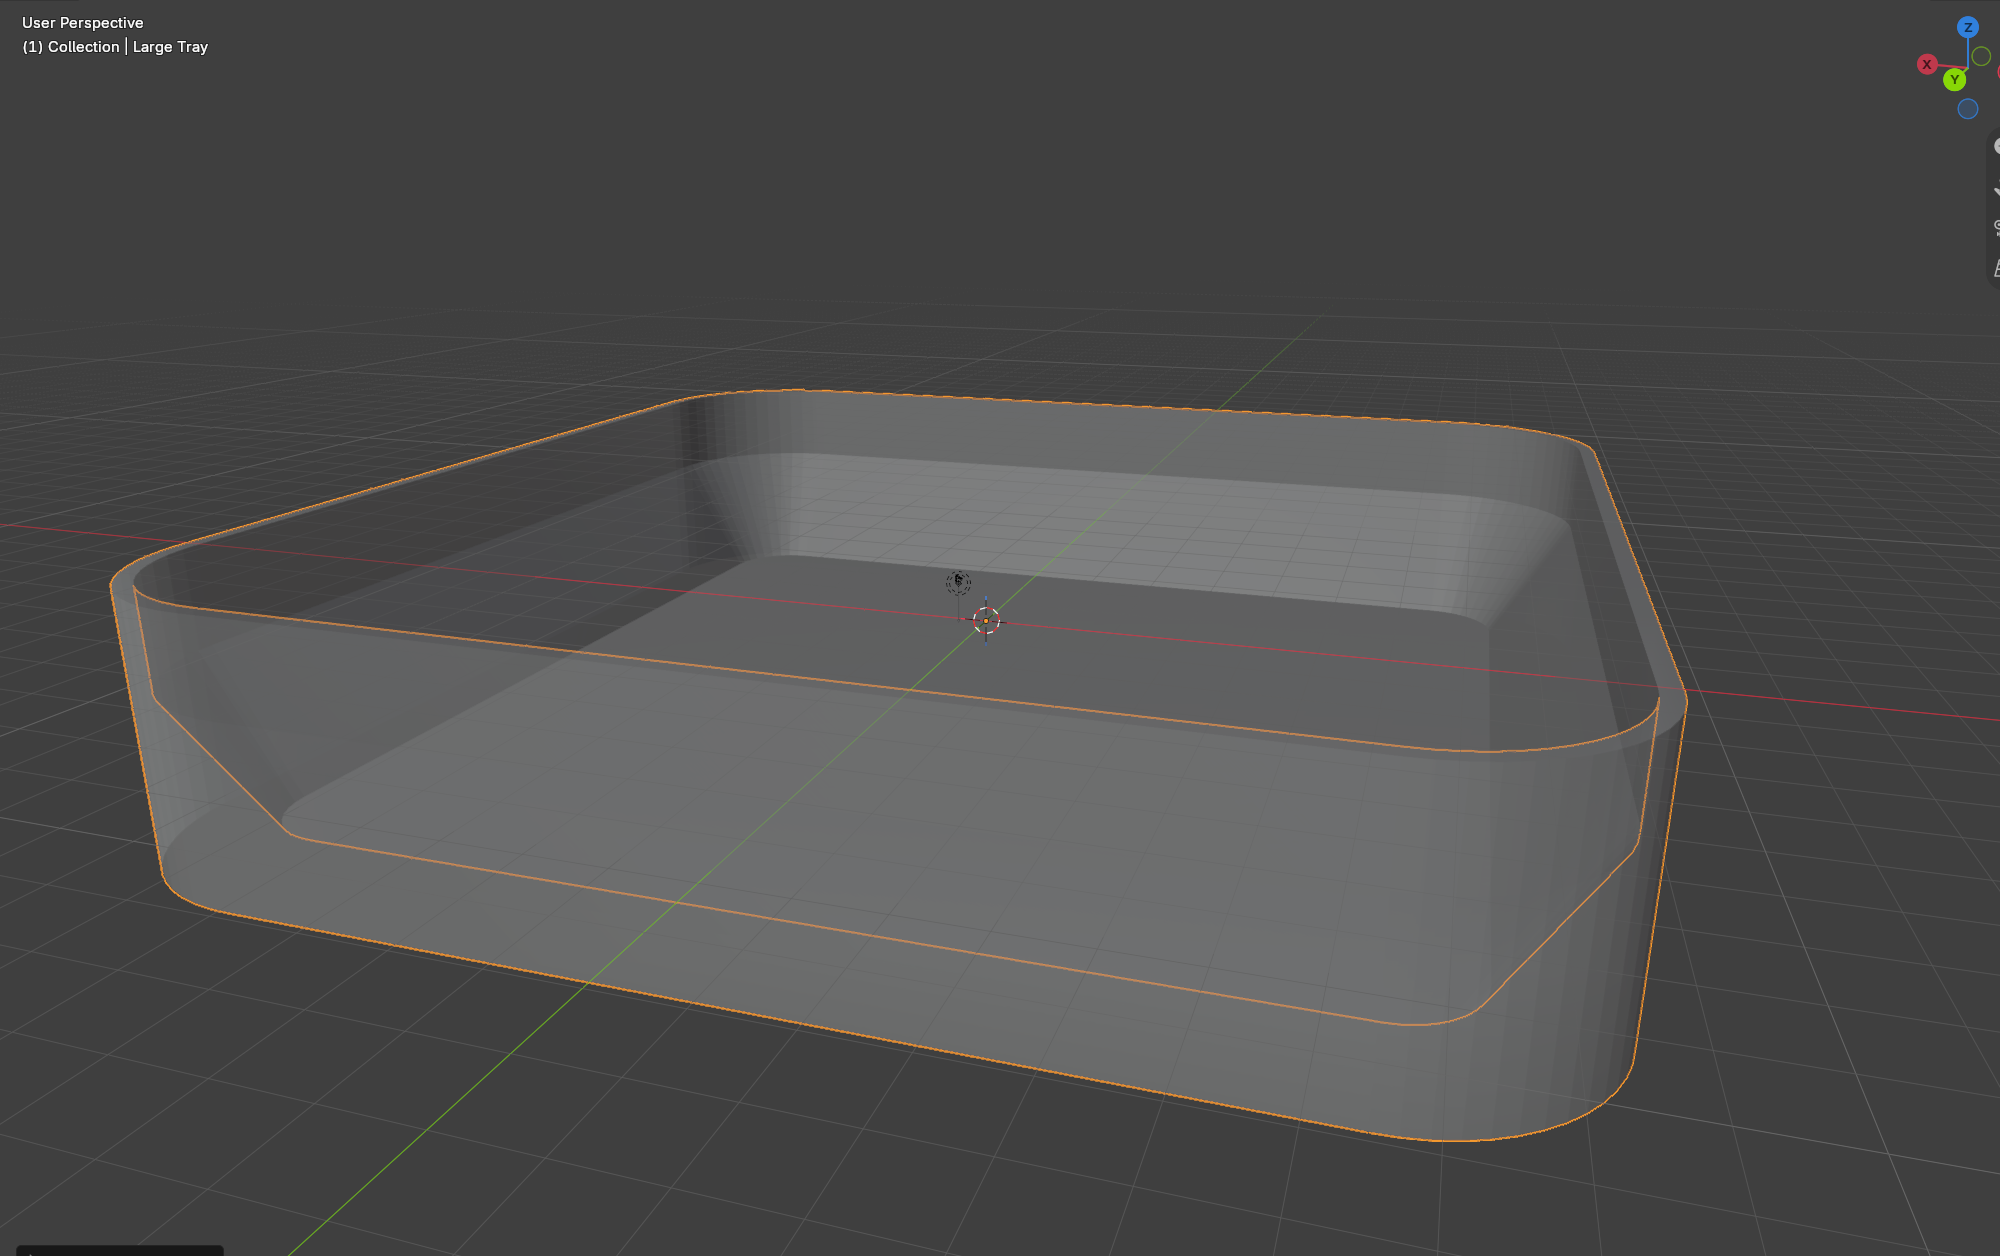Click the 'User Perspective' overlay text
The image size is (2000, 1256).
point(83,23)
